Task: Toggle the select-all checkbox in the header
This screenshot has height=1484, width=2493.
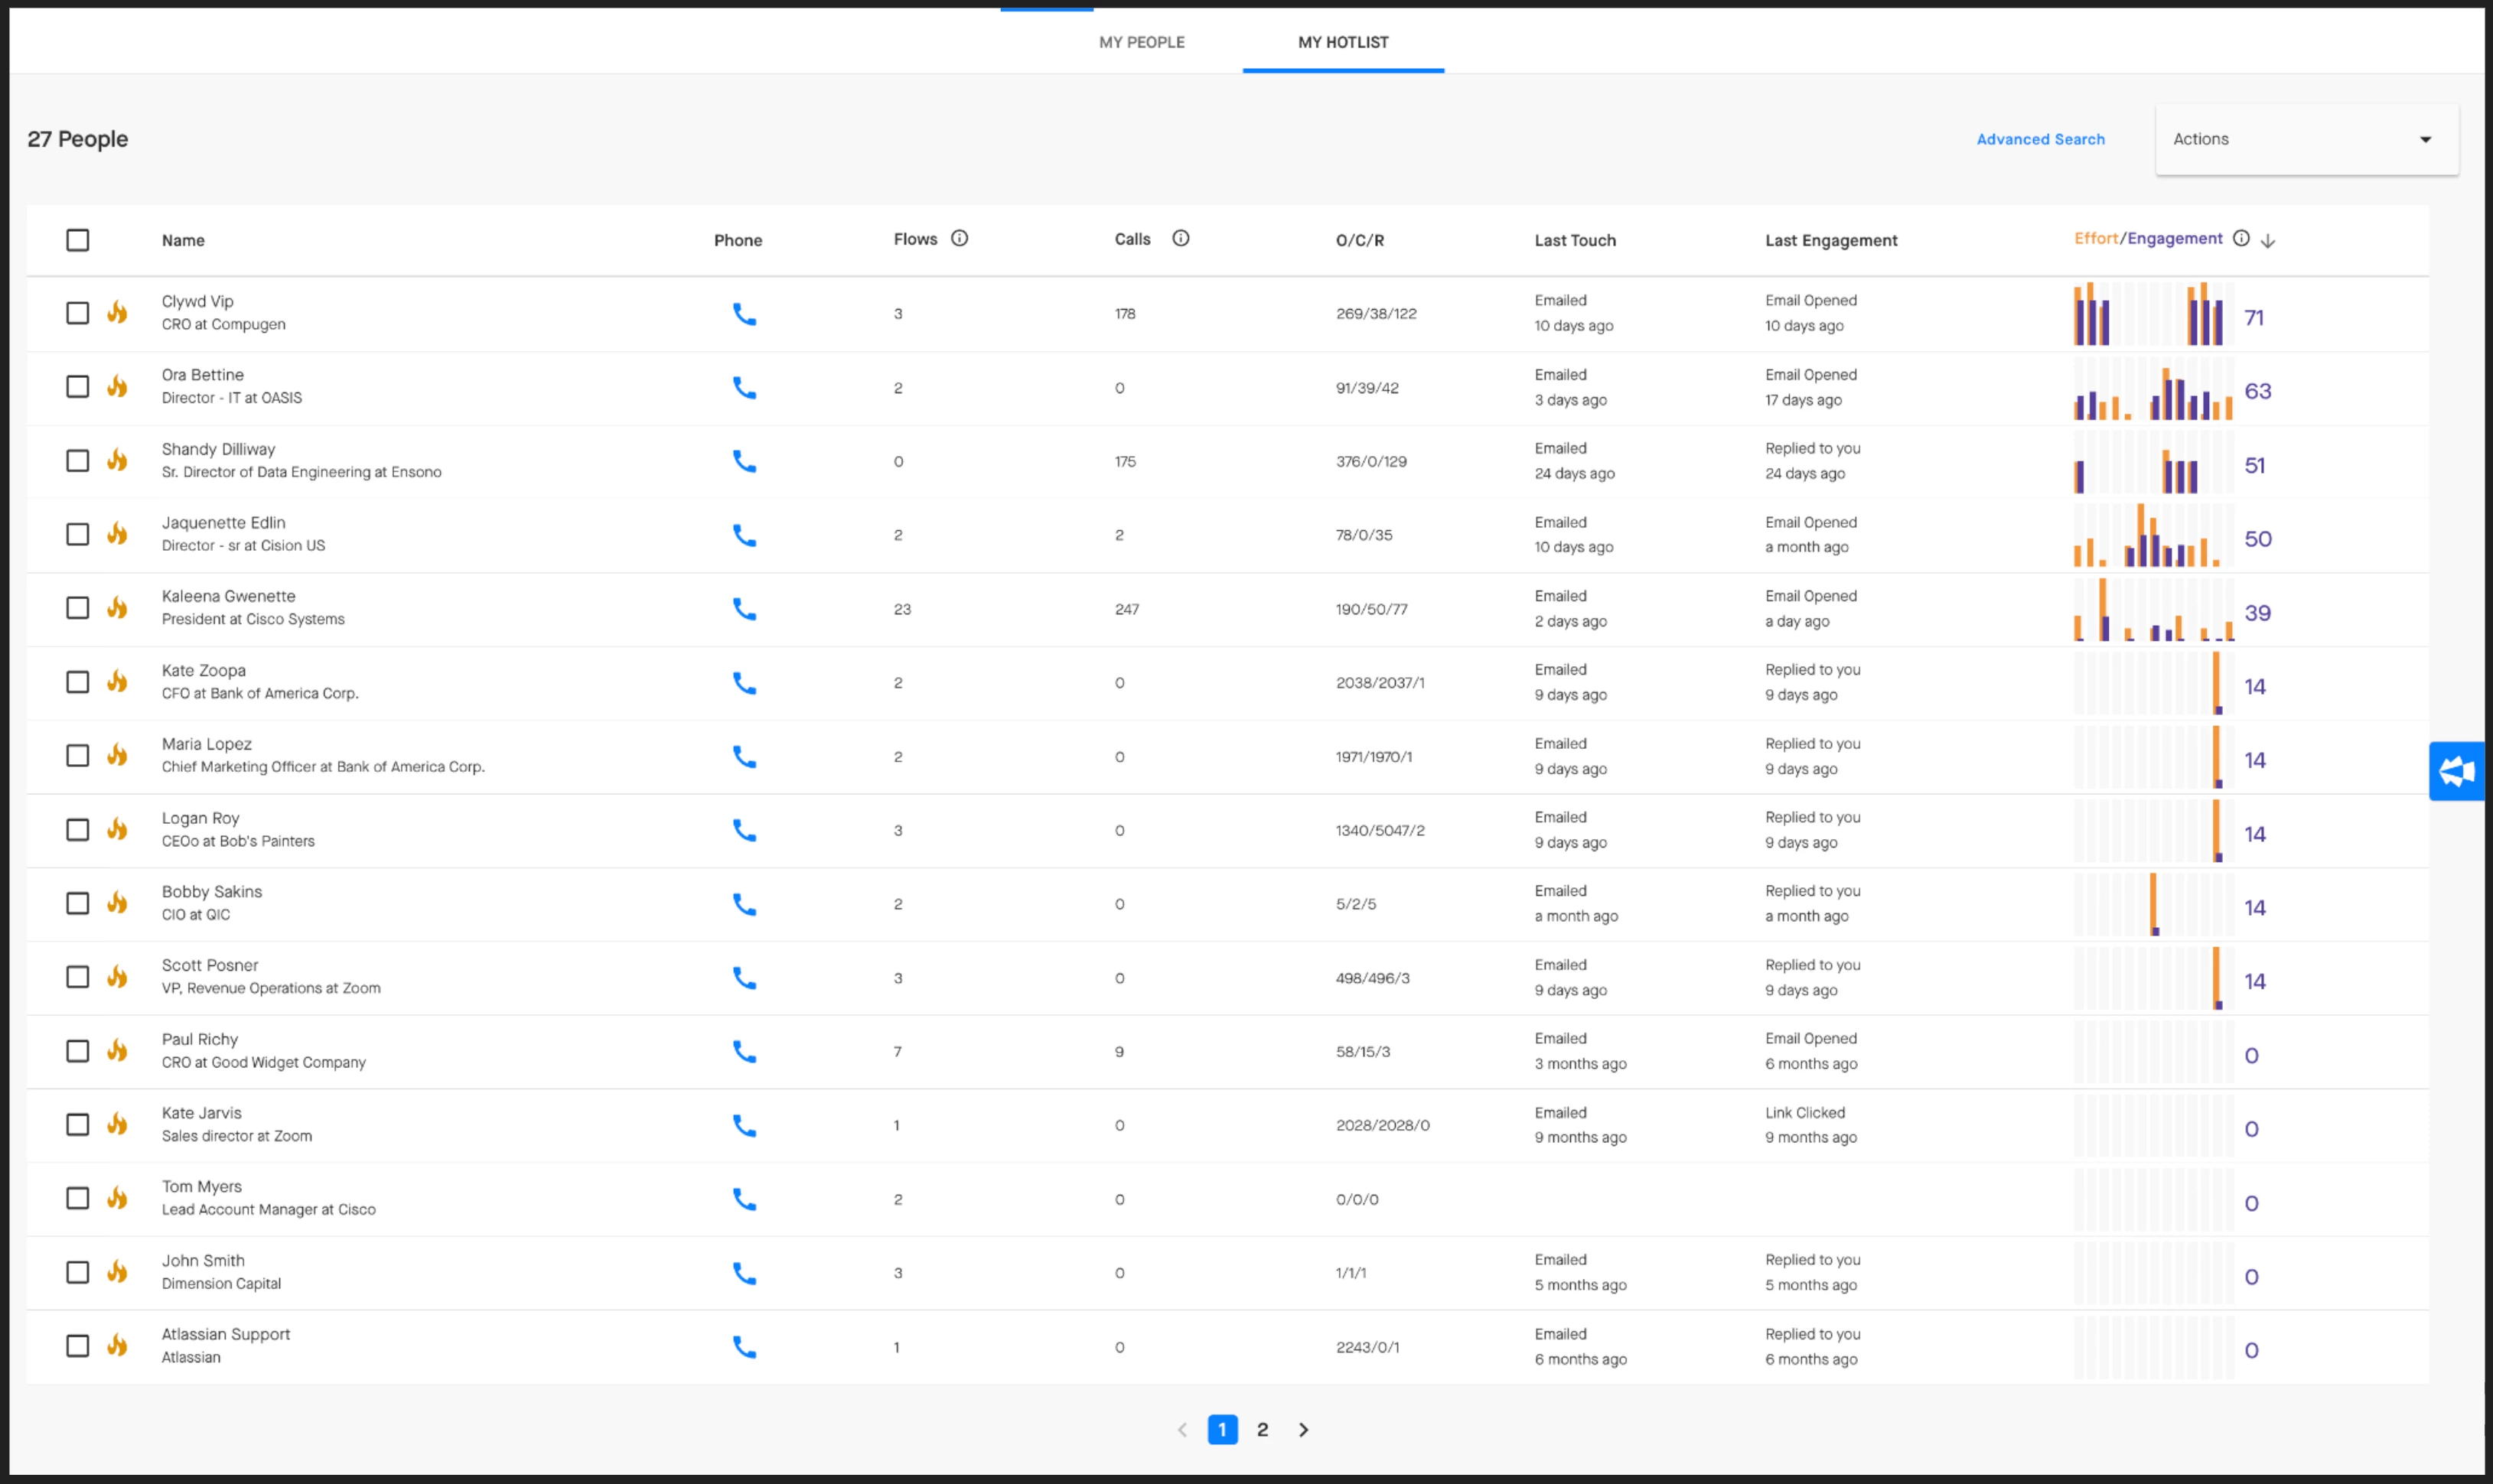Action: click(x=78, y=240)
